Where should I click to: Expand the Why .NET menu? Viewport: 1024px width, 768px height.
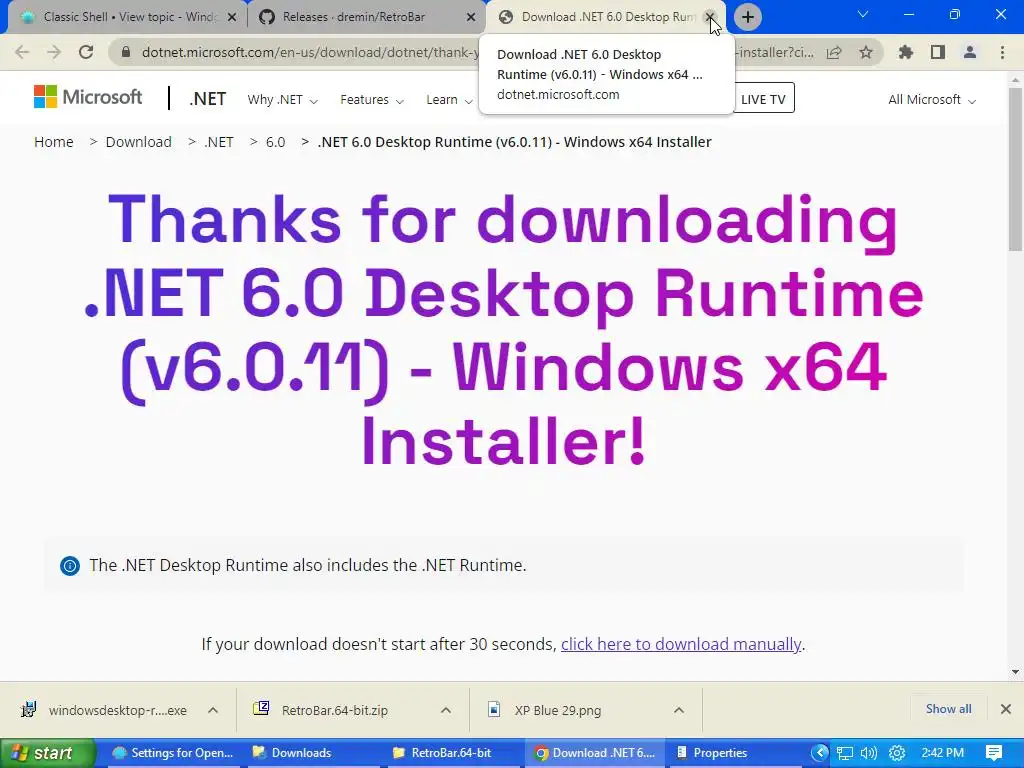click(282, 100)
